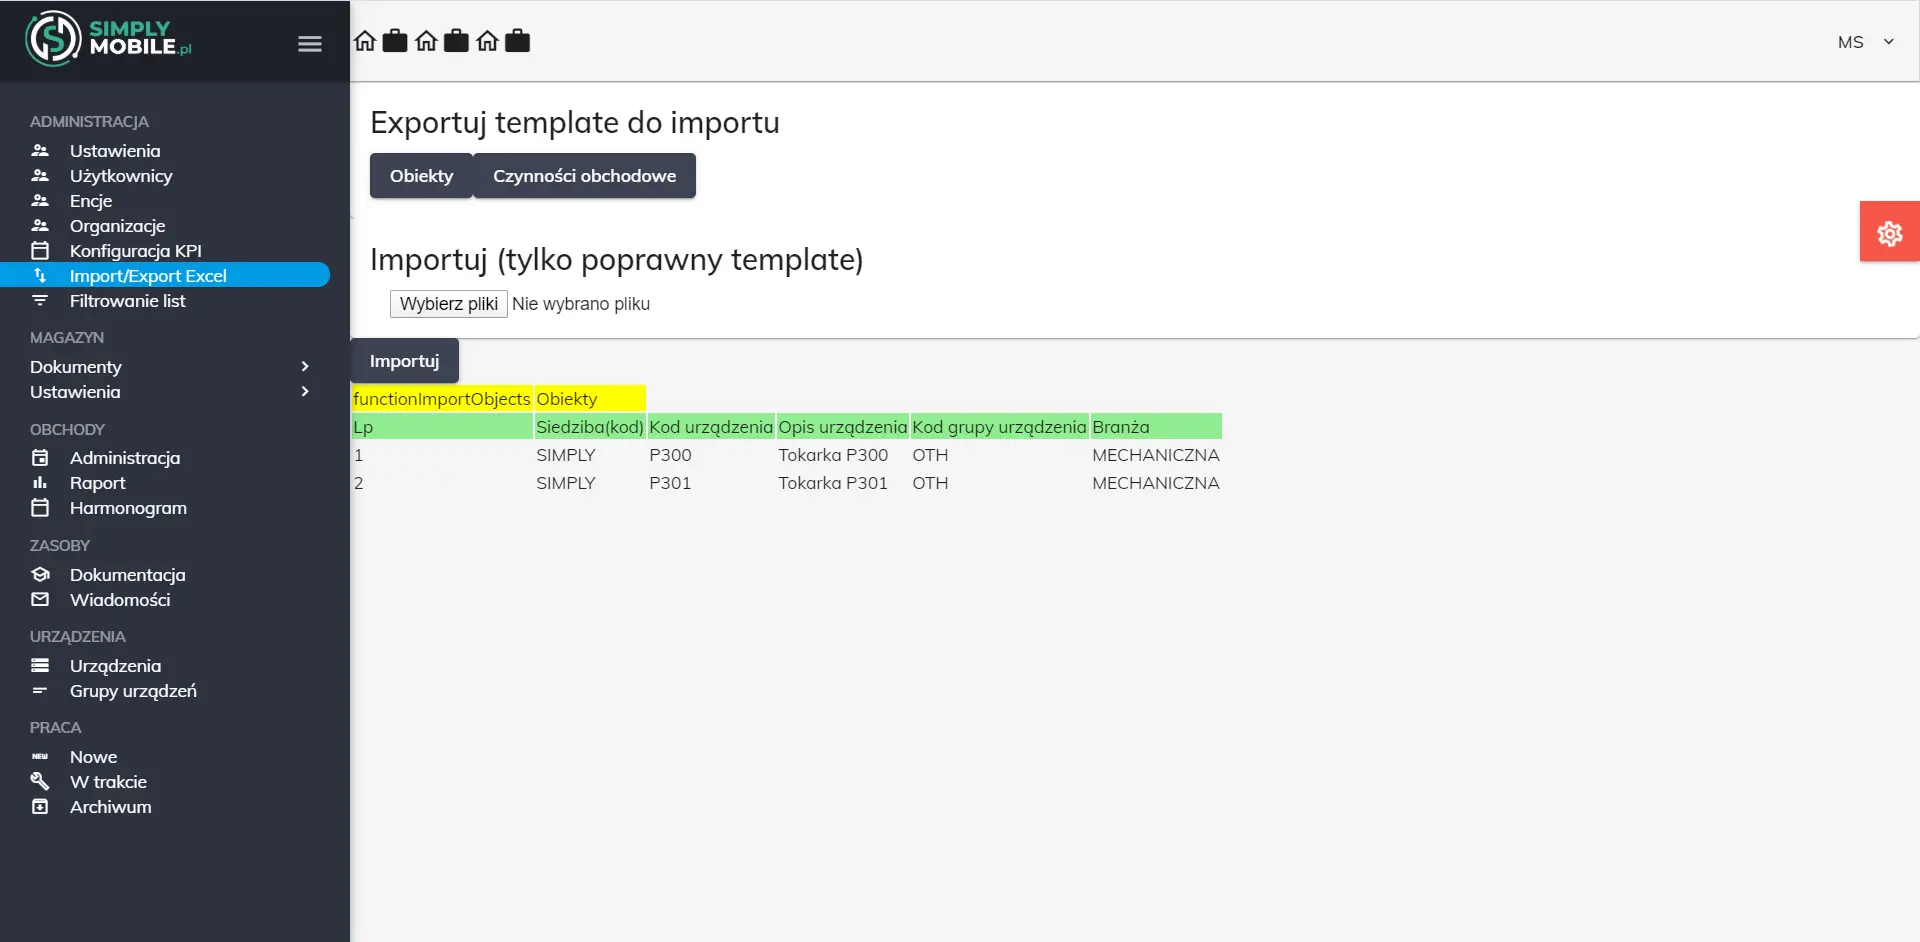Viewport: 1920px width, 942px height.
Task: Click the Obiekty export button
Action: coord(421,176)
